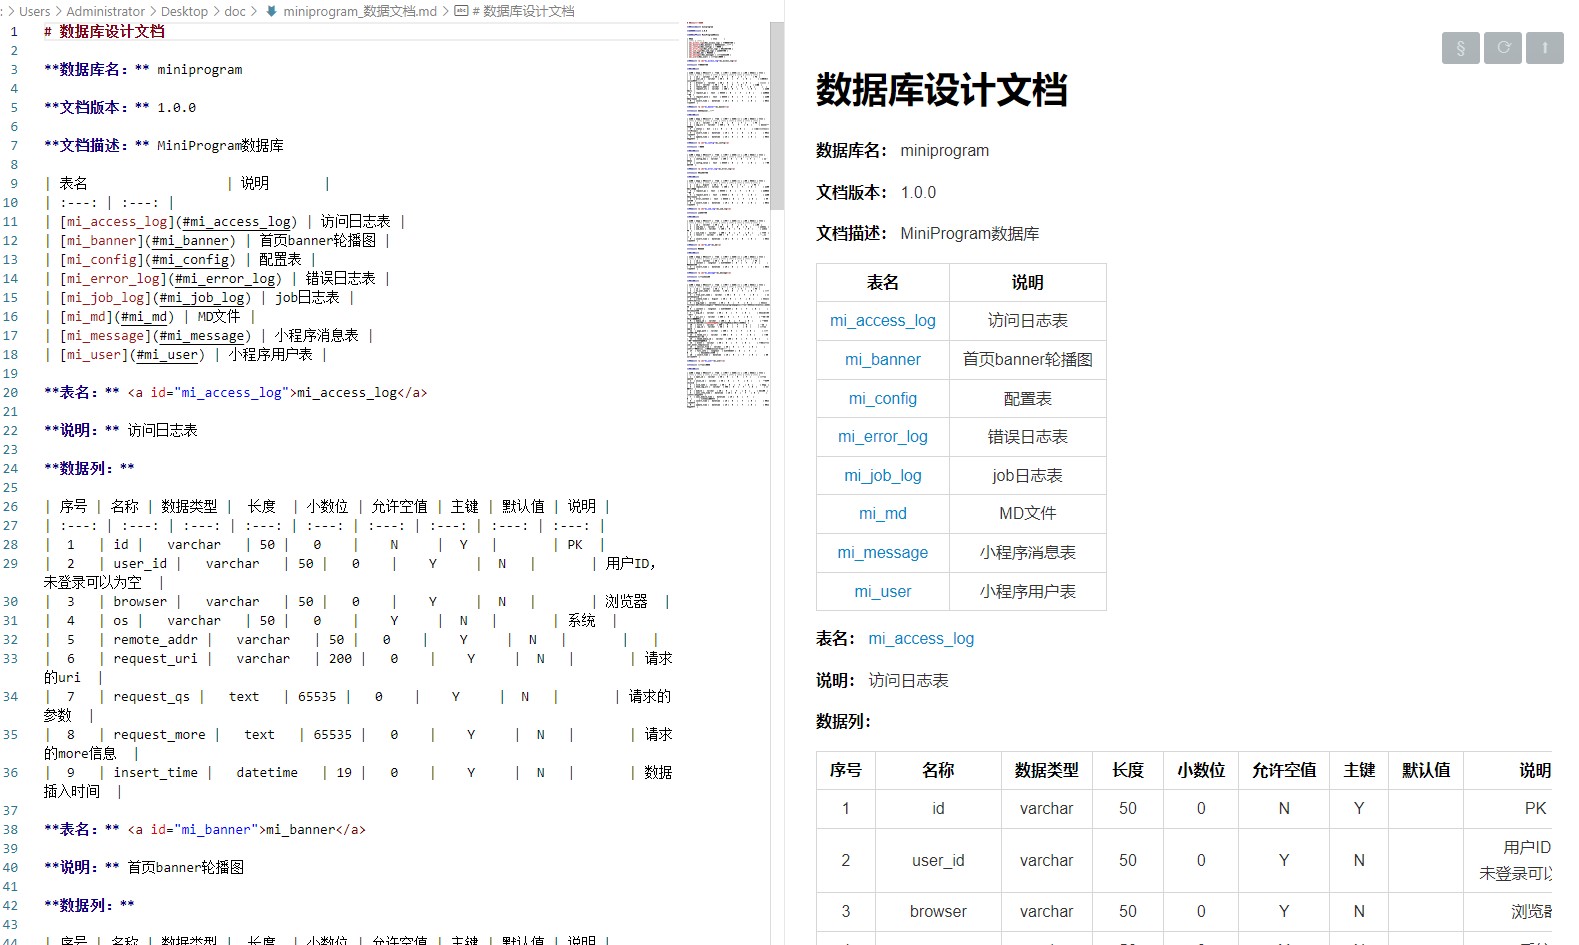Open the mi_access_log link in preview table
This screenshot has width=1579, height=945.
click(x=882, y=321)
